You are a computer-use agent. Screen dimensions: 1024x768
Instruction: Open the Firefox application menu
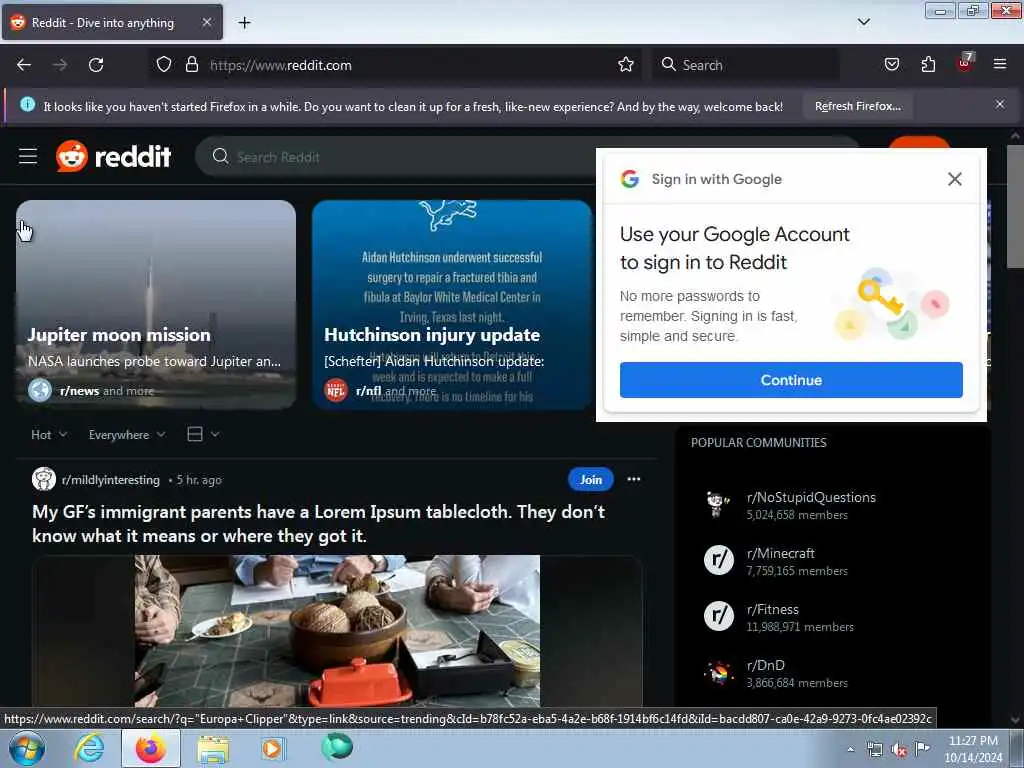pyautogui.click(x=1000, y=64)
